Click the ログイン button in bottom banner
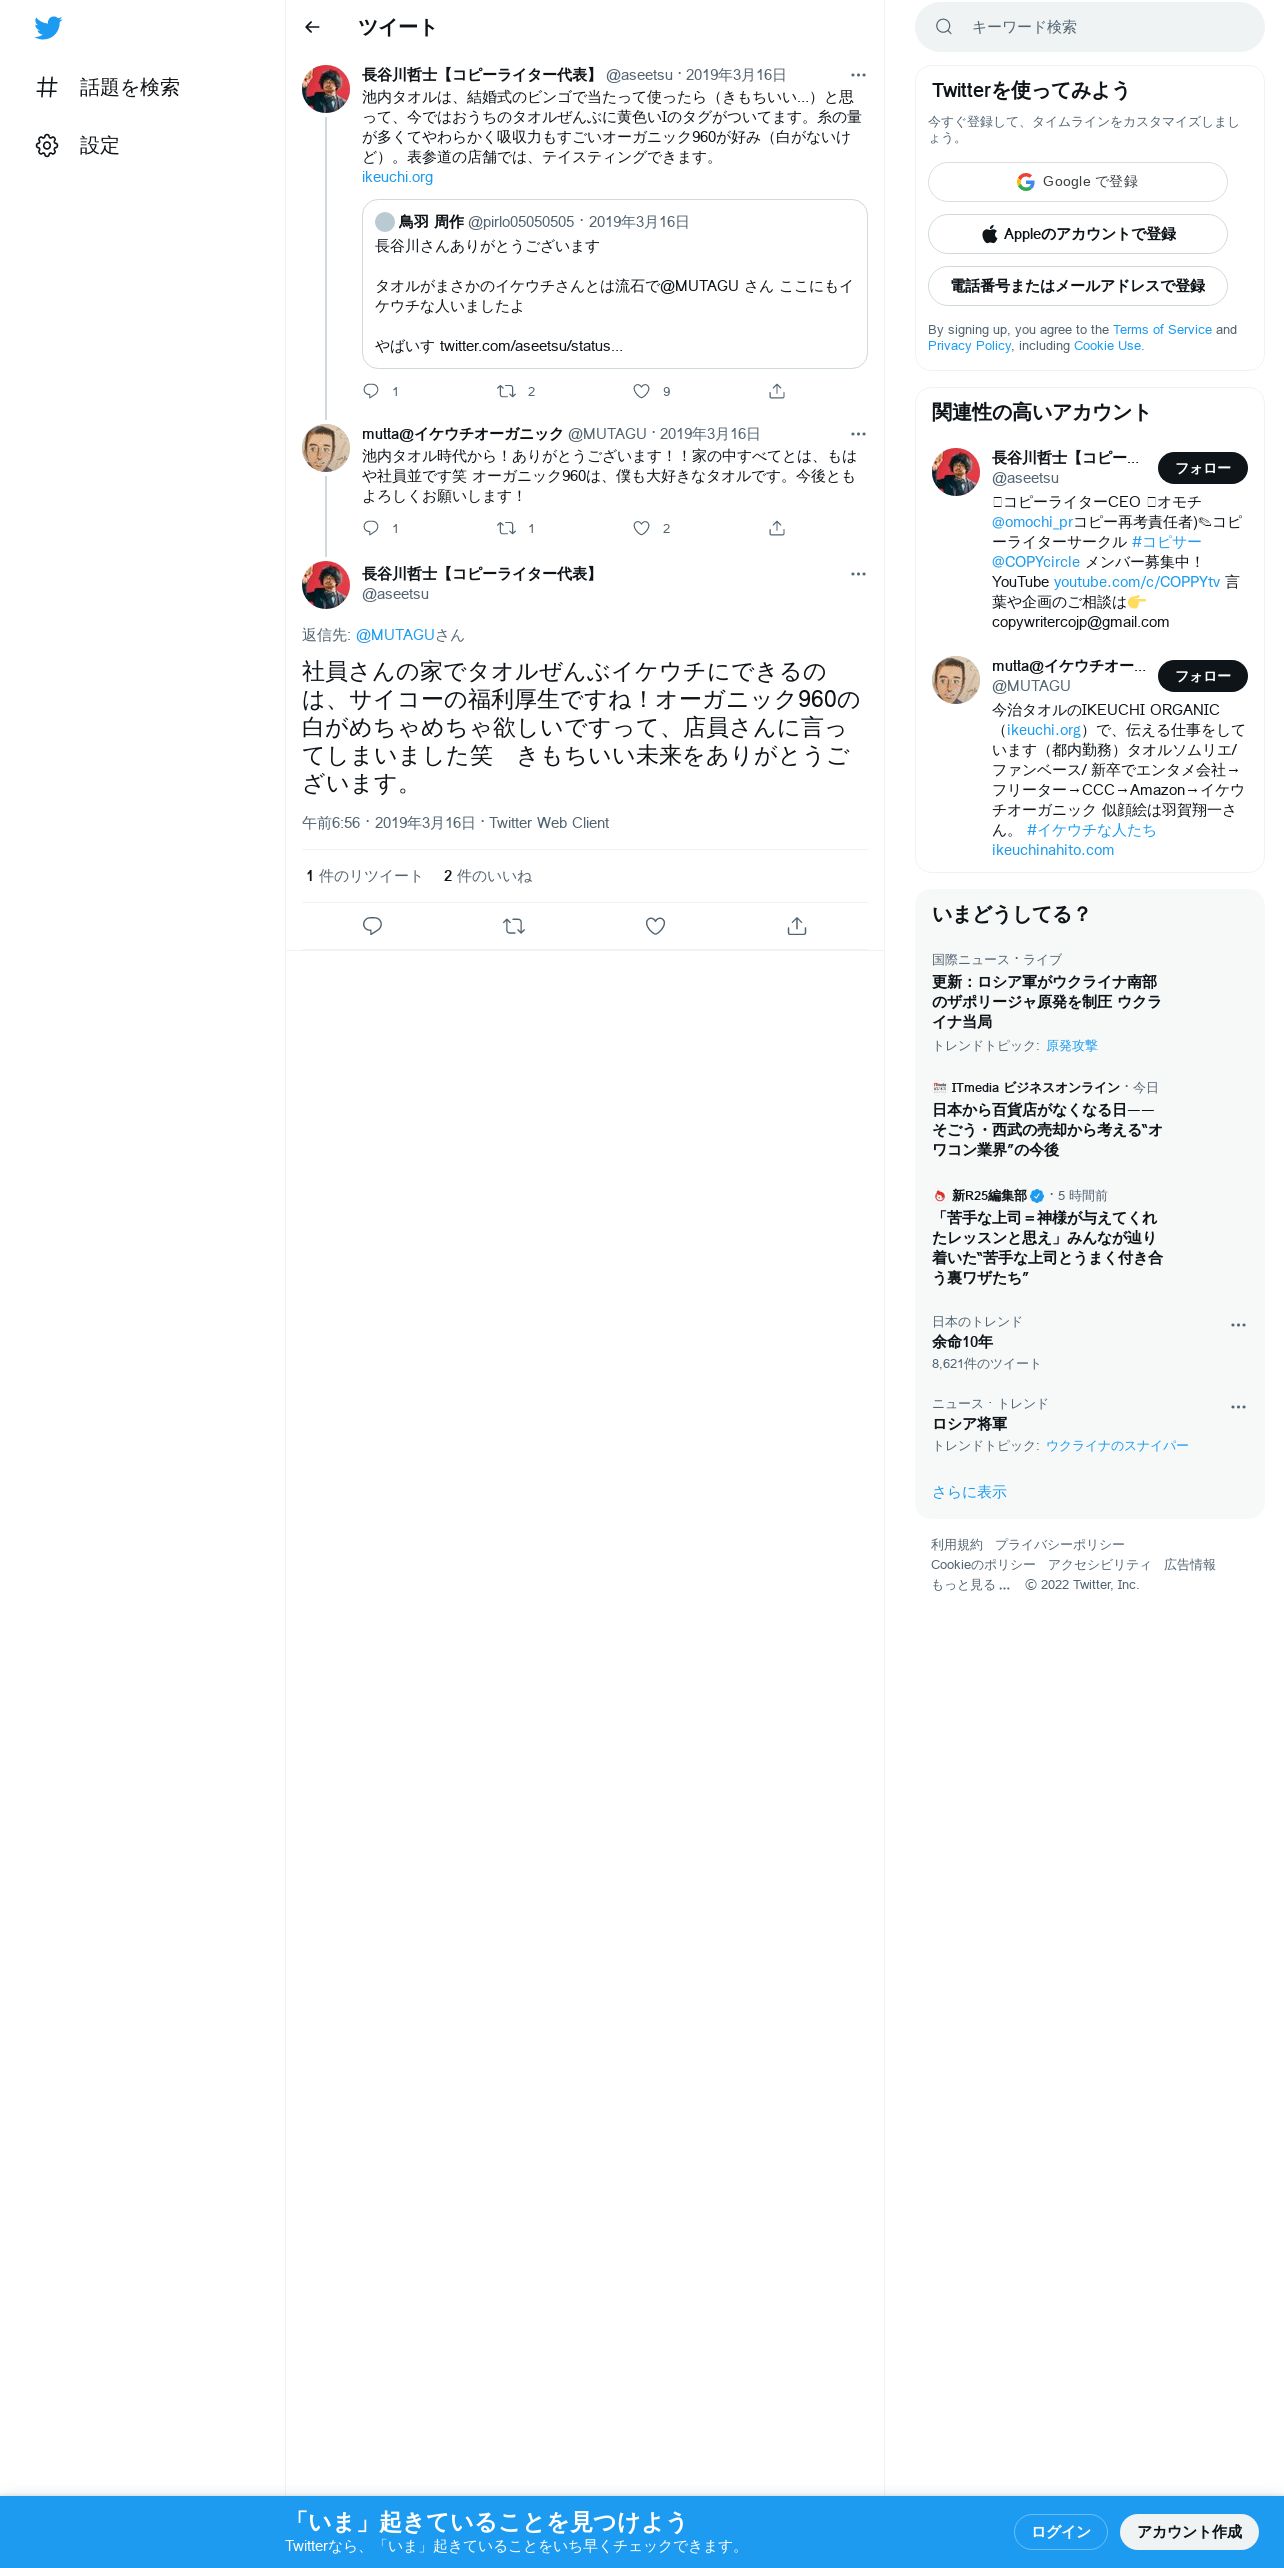The image size is (1284, 2568). click(1061, 2531)
